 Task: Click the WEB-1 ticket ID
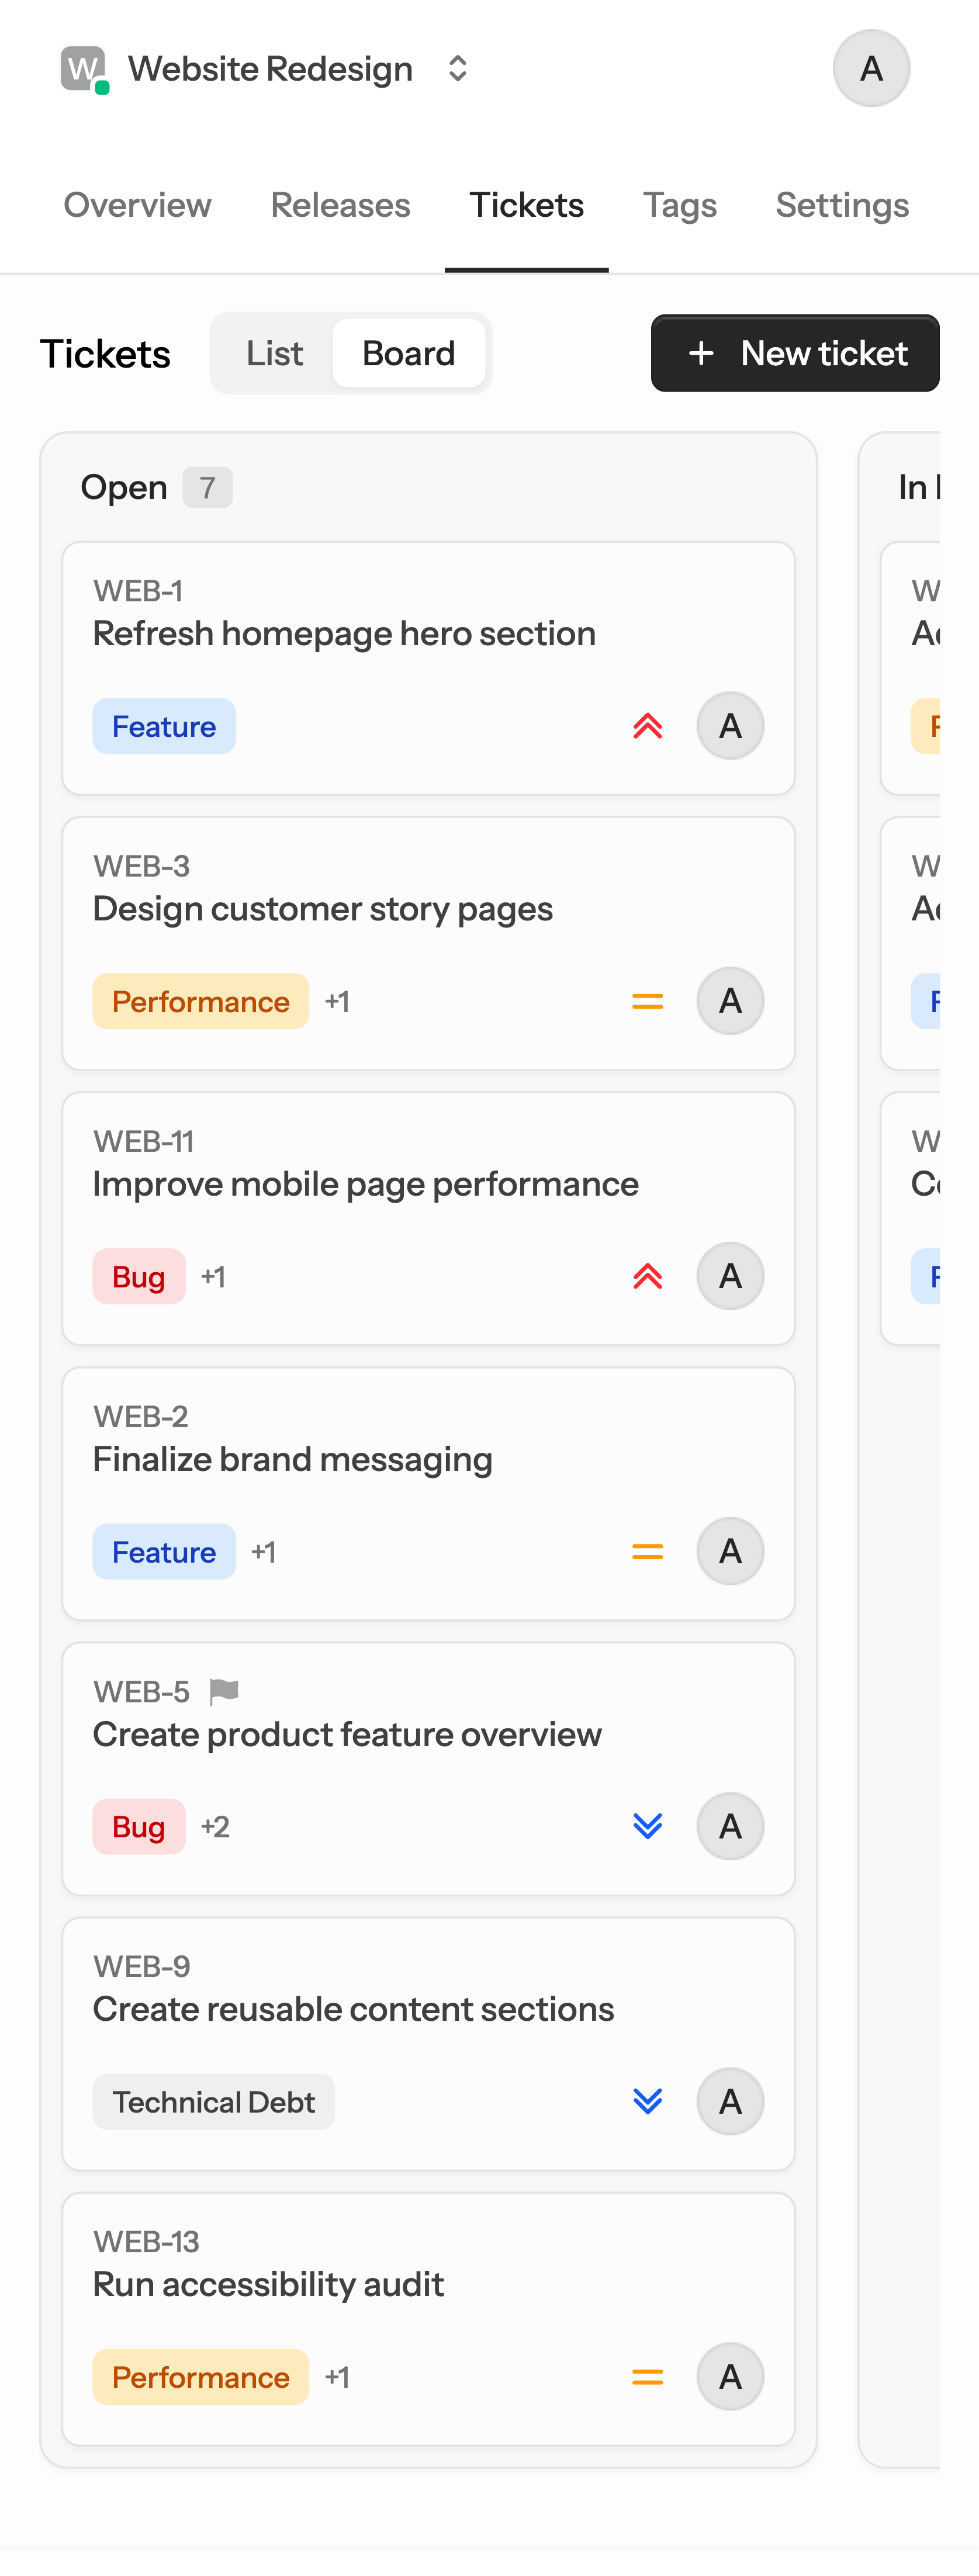tap(138, 591)
